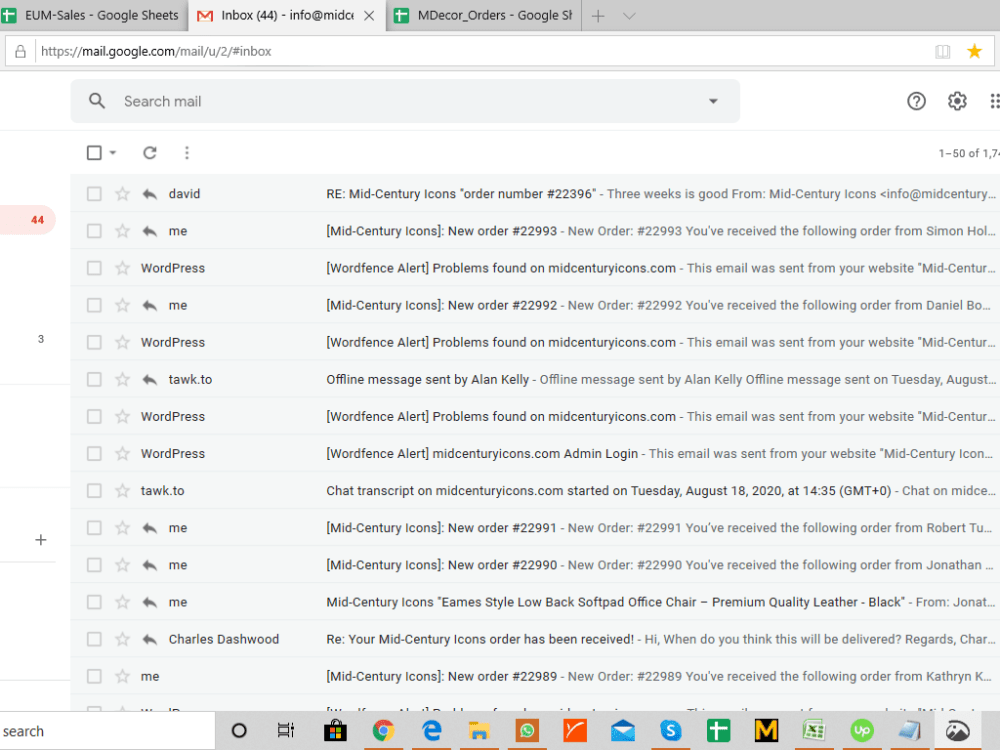Open yellow M app on taskbar
1000x750 pixels.
[766, 731]
